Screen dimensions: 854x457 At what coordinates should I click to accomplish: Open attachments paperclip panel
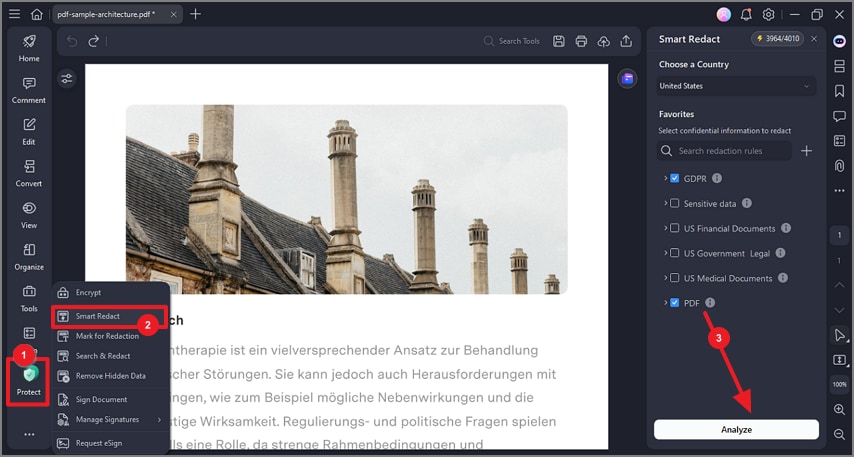tap(839, 165)
